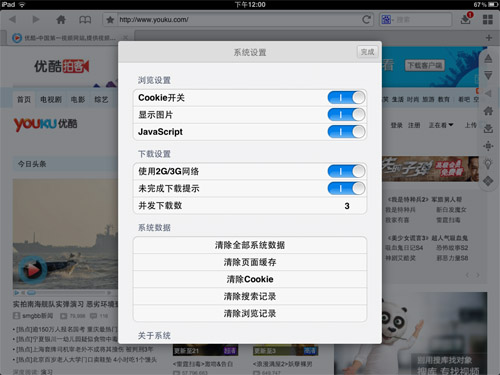Click the sidebar scroll-to-bottom triangle icon
Image resolution: width=500 pixels, height=375 pixels.
488,75
